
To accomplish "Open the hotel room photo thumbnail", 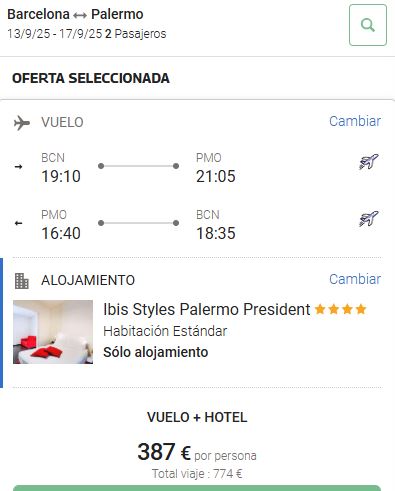I will point(53,332).
